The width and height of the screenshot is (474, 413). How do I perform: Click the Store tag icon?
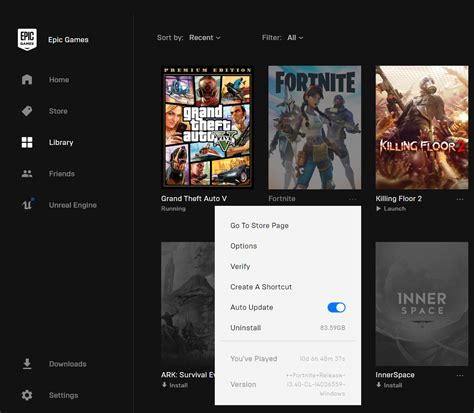[x=27, y=111]
